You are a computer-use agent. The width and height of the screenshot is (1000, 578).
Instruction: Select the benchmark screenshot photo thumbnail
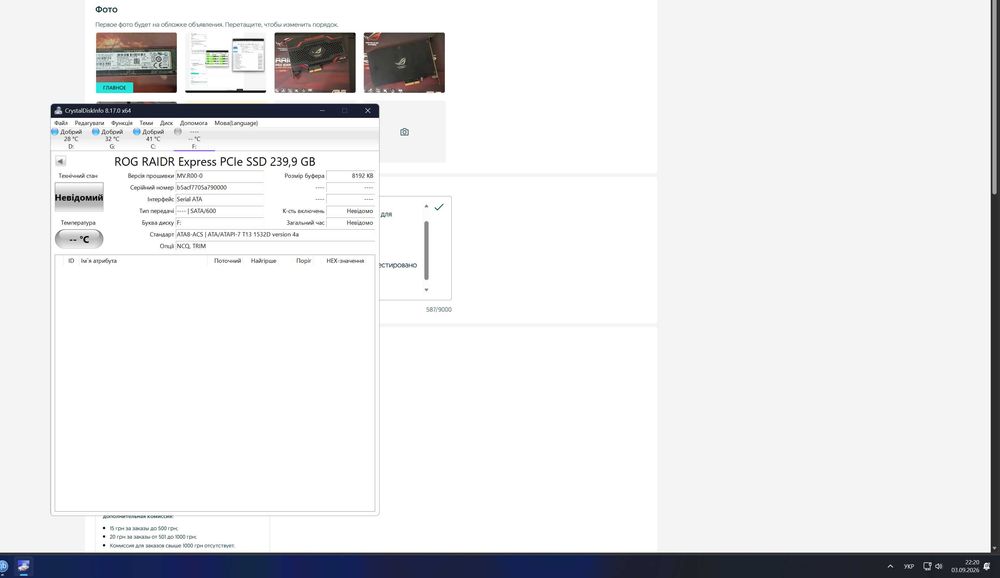226,63
